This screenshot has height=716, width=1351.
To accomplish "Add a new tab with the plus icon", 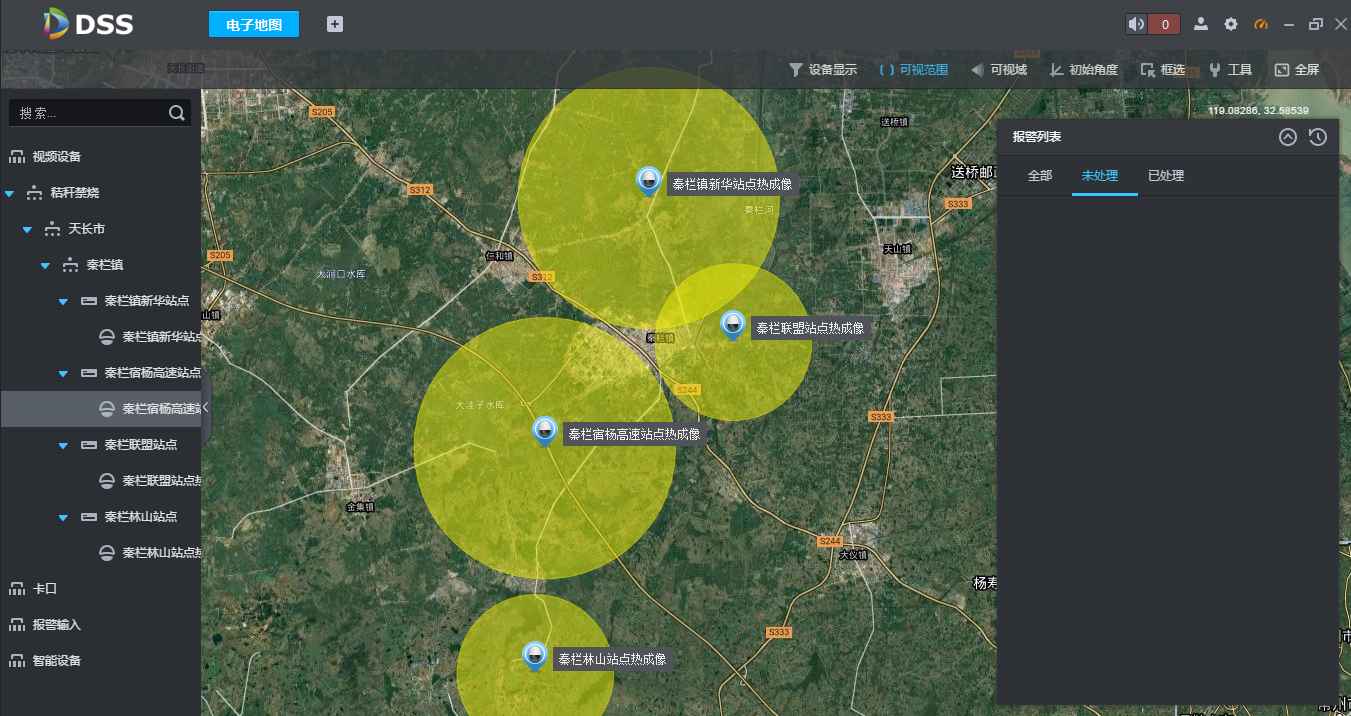I will click(x=335, y=24).
